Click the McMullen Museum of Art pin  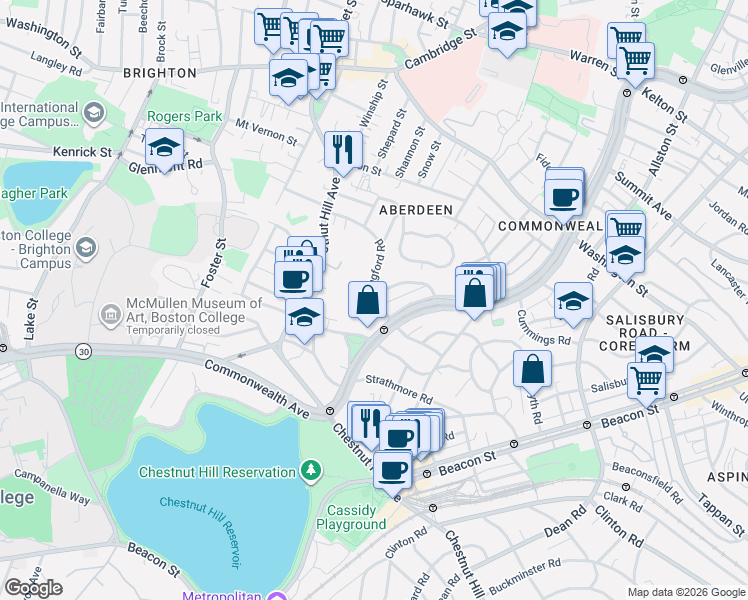[x=111, y=314]
